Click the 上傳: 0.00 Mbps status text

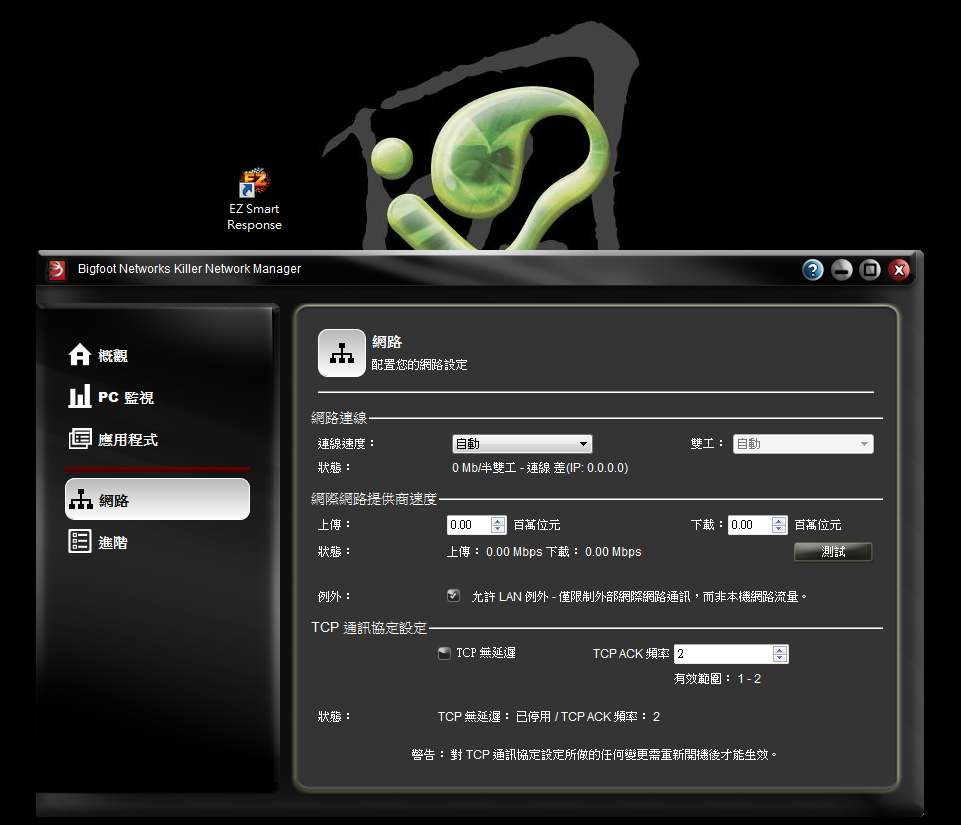tap(544, 552)
